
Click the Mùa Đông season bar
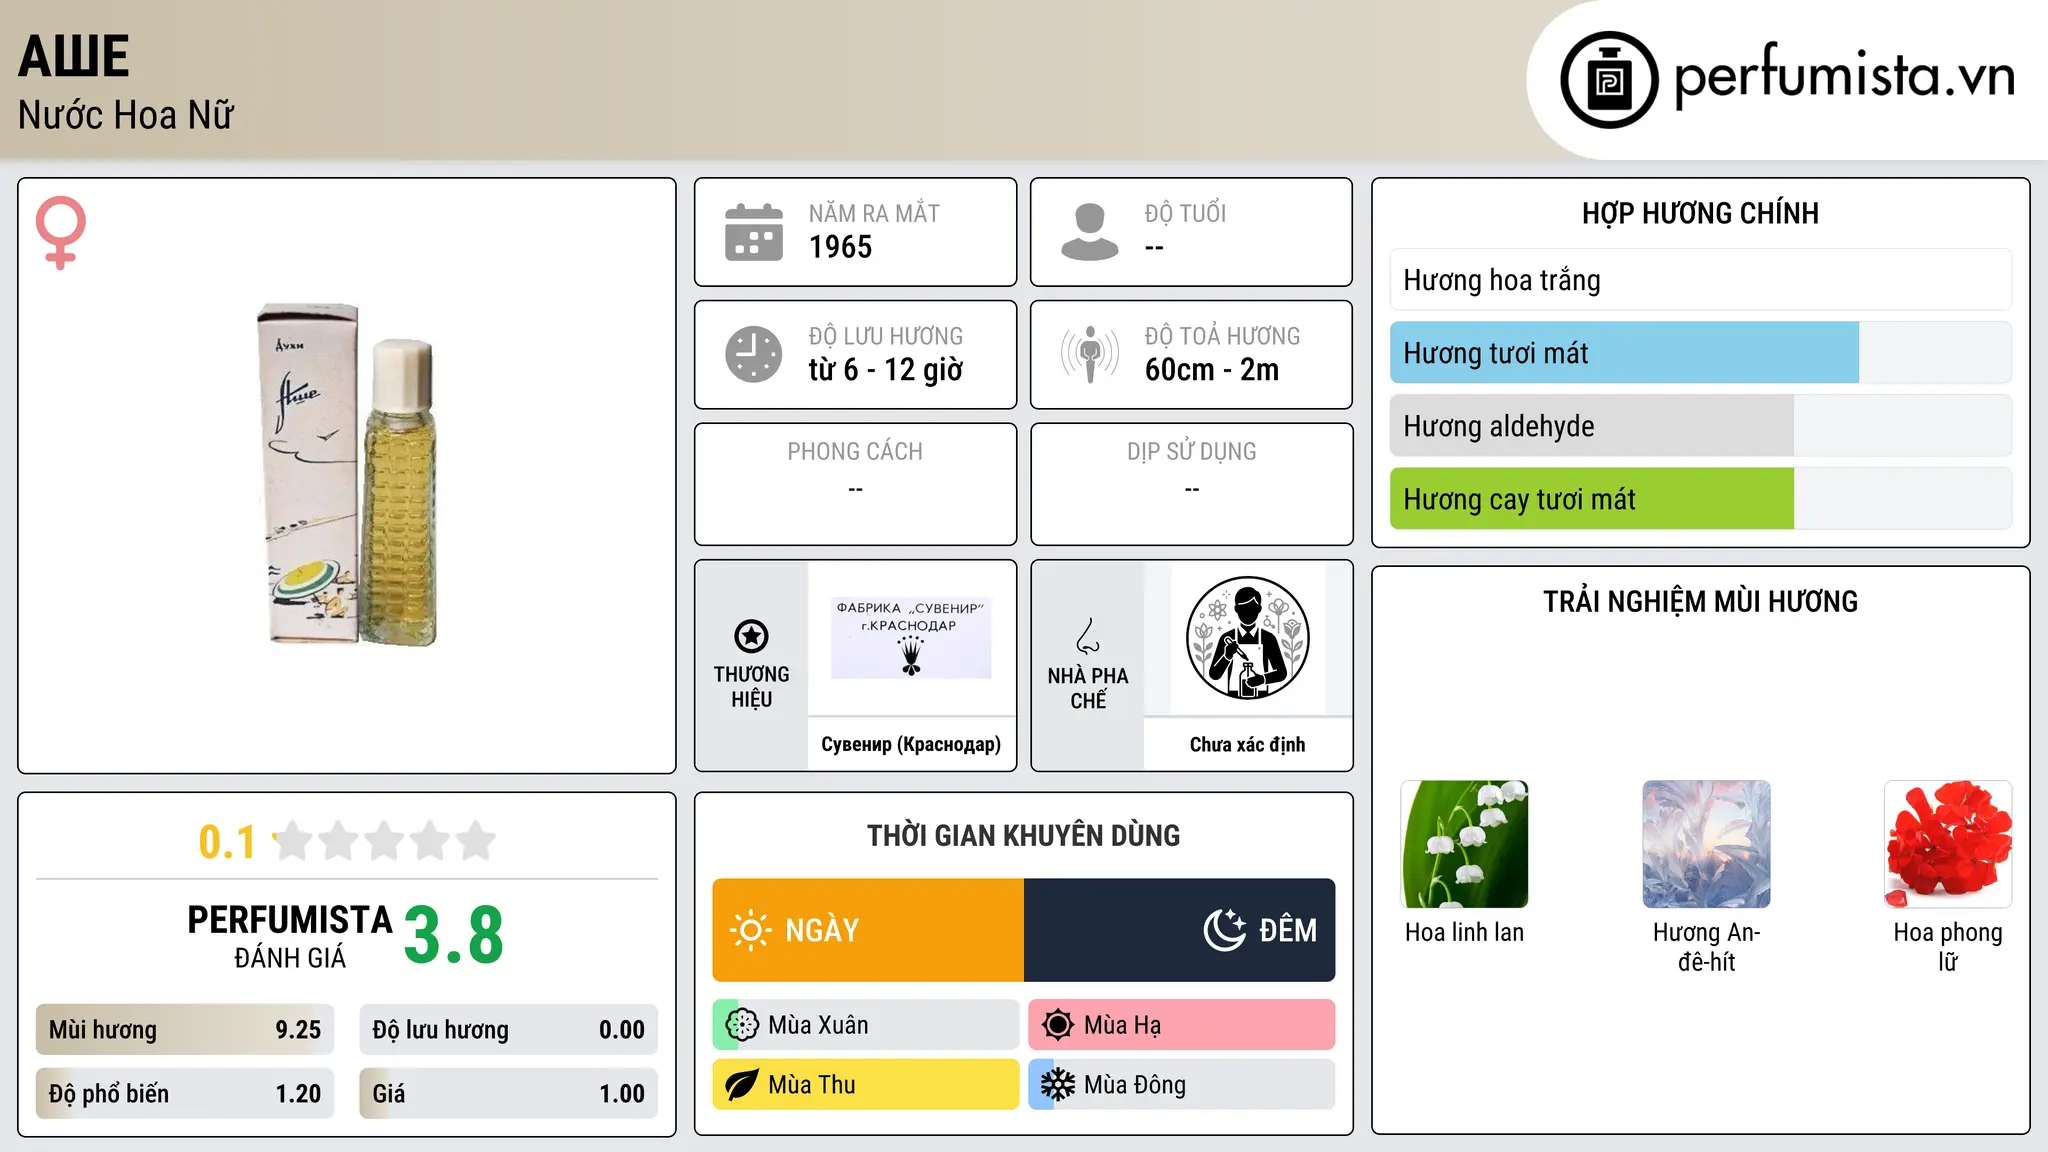point(1182,1085)
